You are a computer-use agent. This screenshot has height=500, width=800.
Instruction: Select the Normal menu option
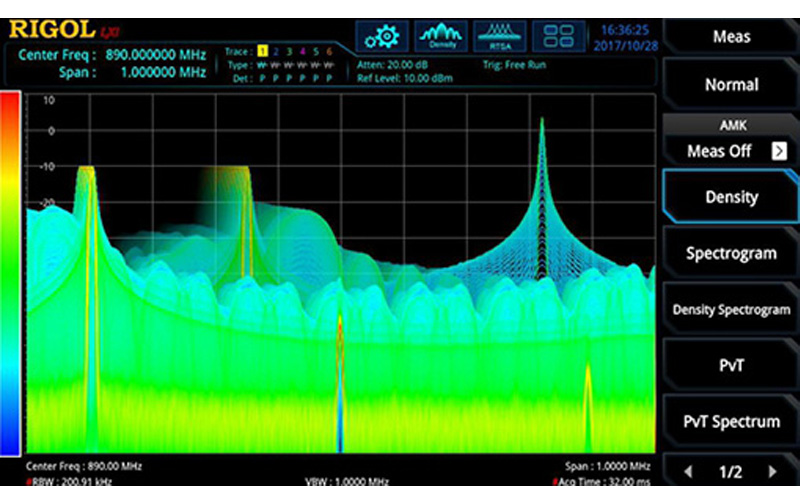(x=731, y=85)
